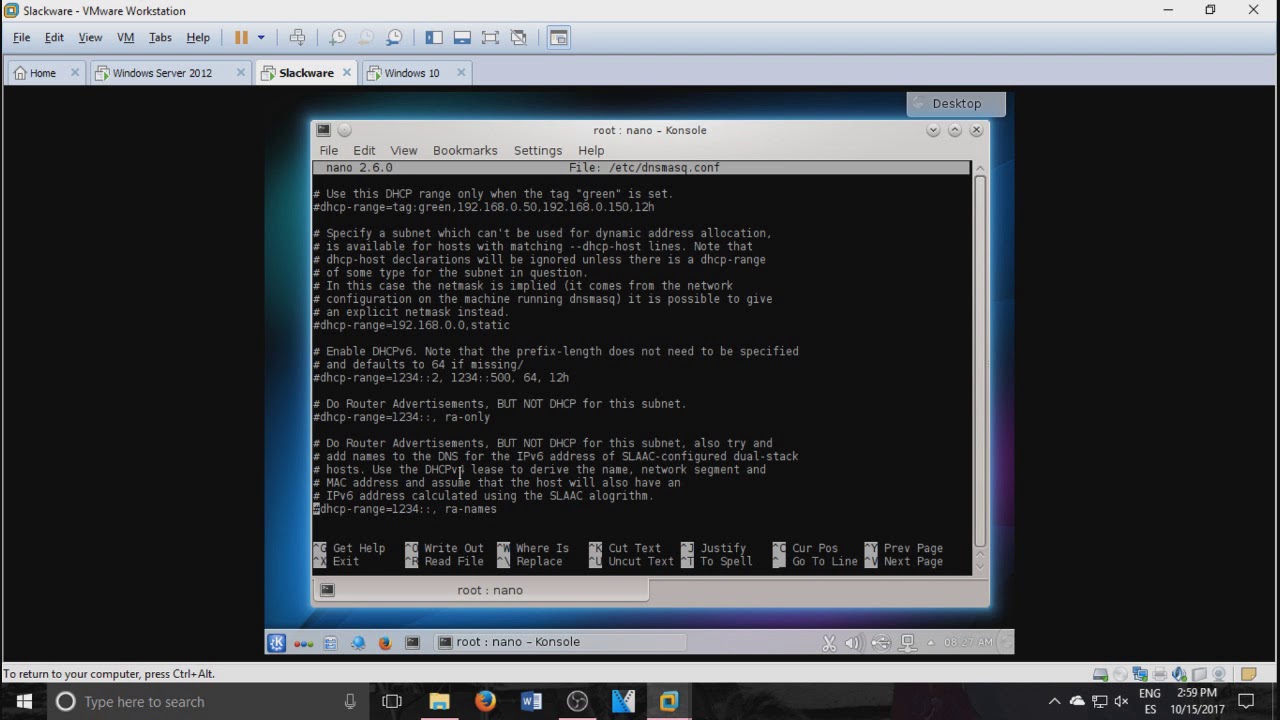Image resolution: width=1280 pixels, height=720 pixels.
Task: Open the file manager in KDE panel
Action: click(x=331, y=642)
